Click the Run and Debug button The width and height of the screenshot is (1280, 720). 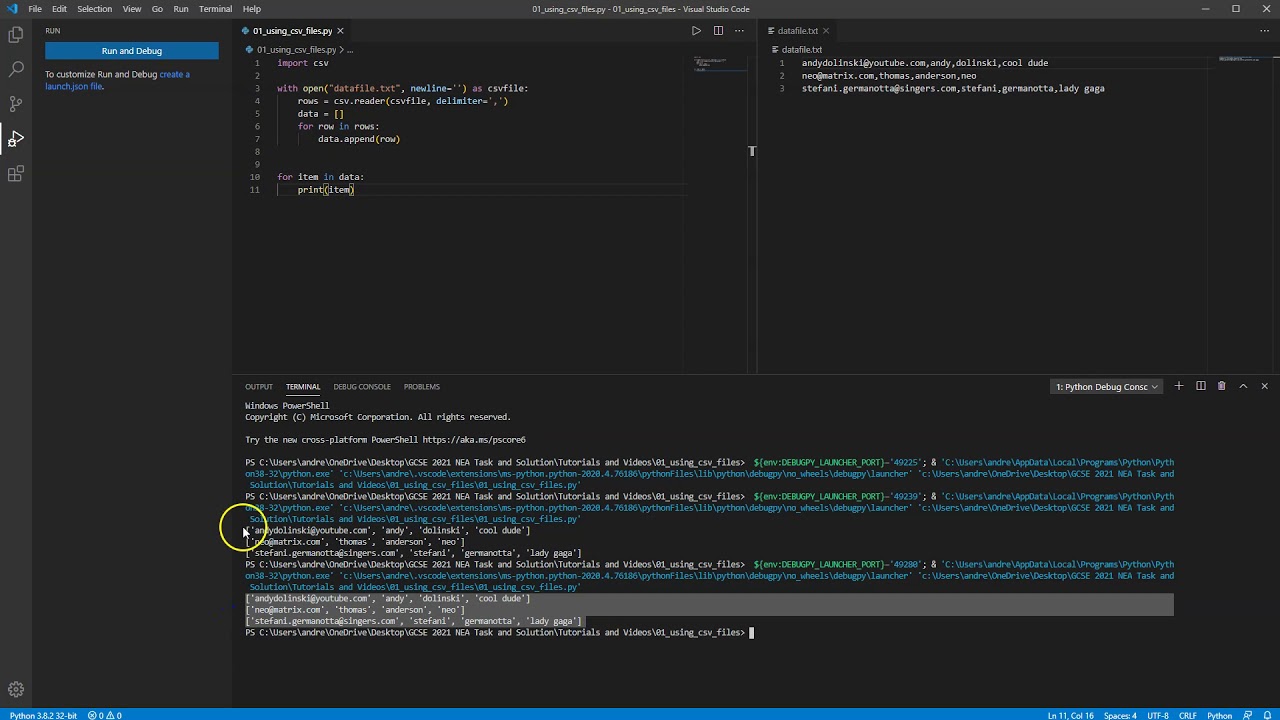(x=131, y=51)
